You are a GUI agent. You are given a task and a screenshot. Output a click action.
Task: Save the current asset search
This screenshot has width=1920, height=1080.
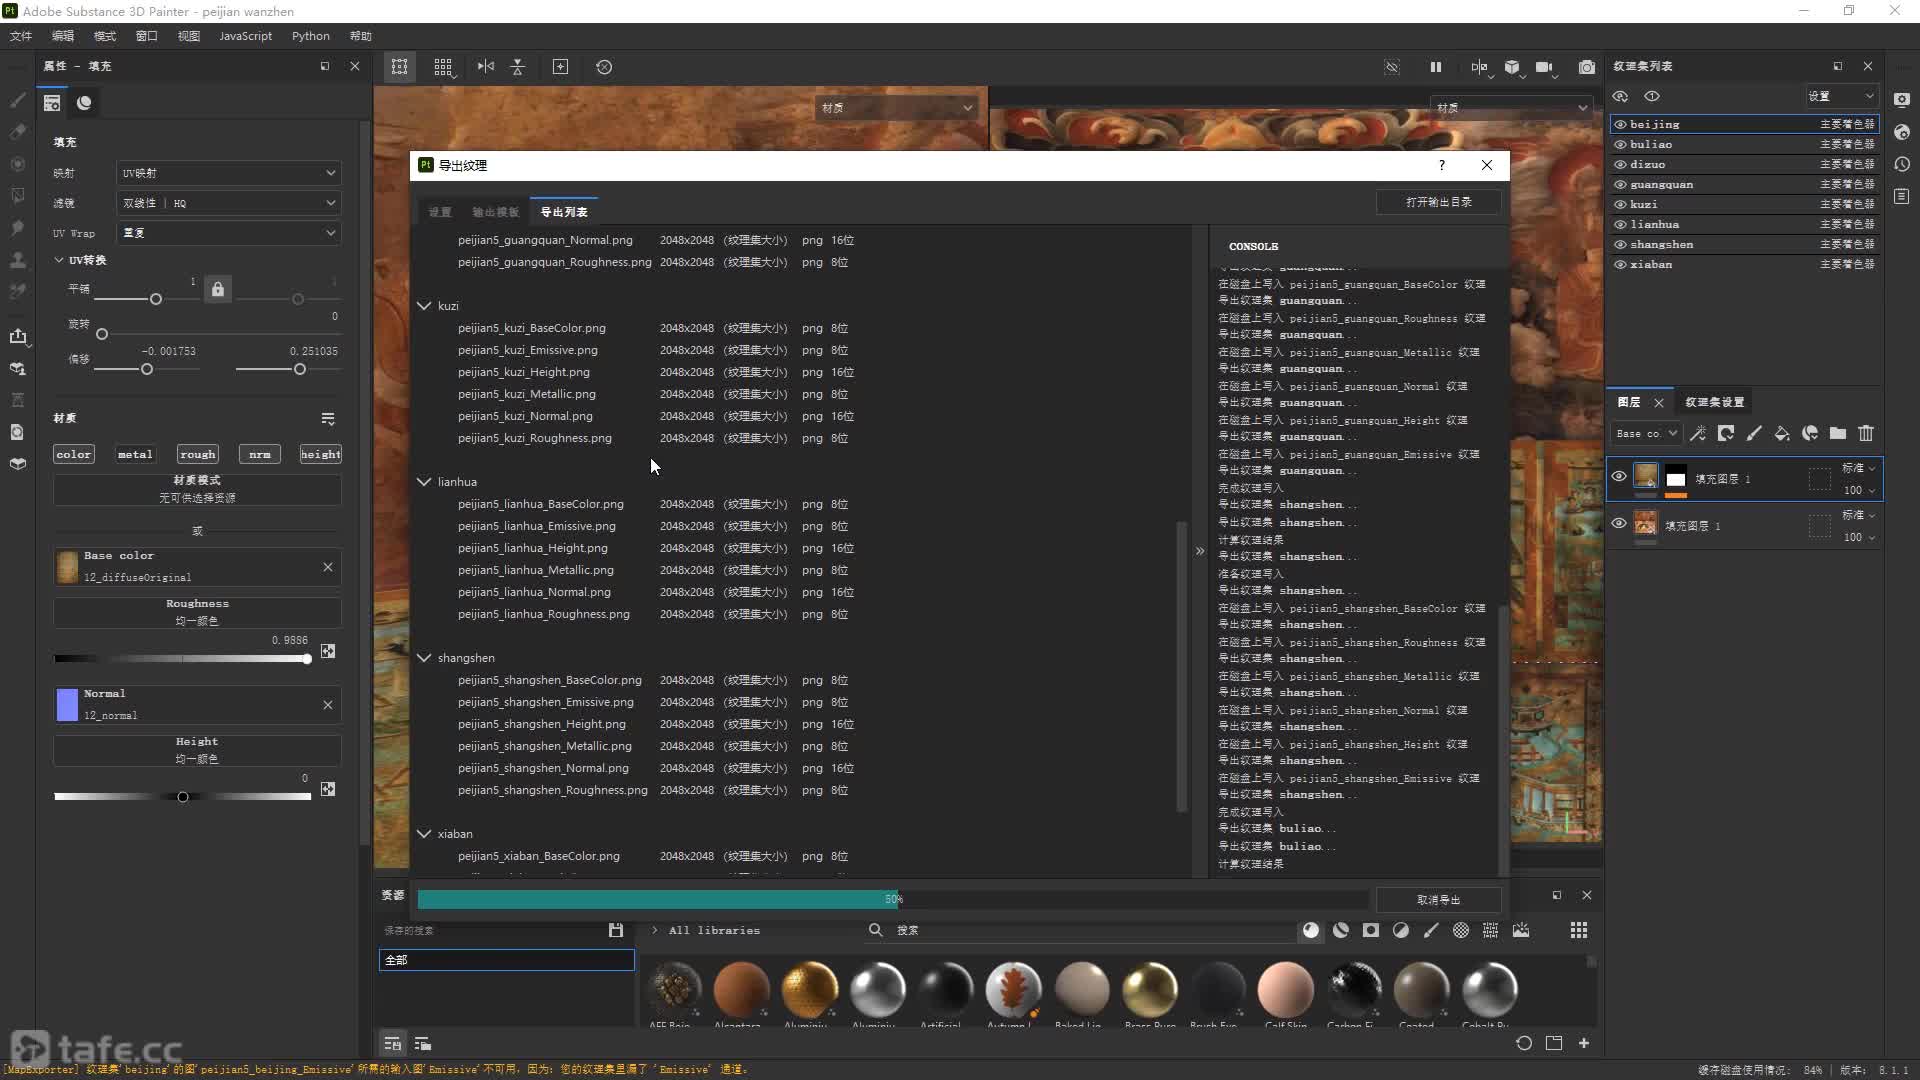click(x=616, y=930)
